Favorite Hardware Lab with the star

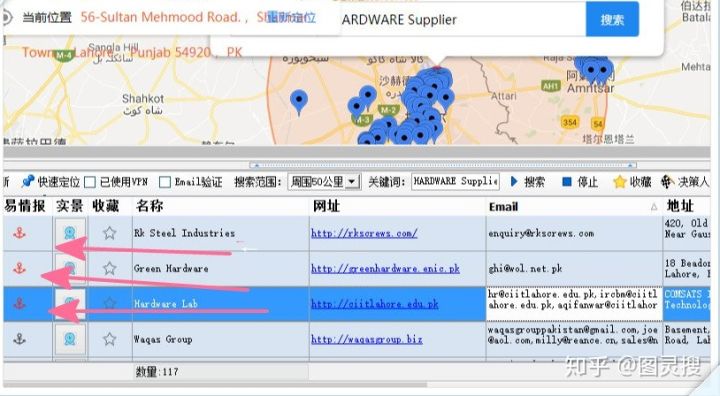coord(109,304)
